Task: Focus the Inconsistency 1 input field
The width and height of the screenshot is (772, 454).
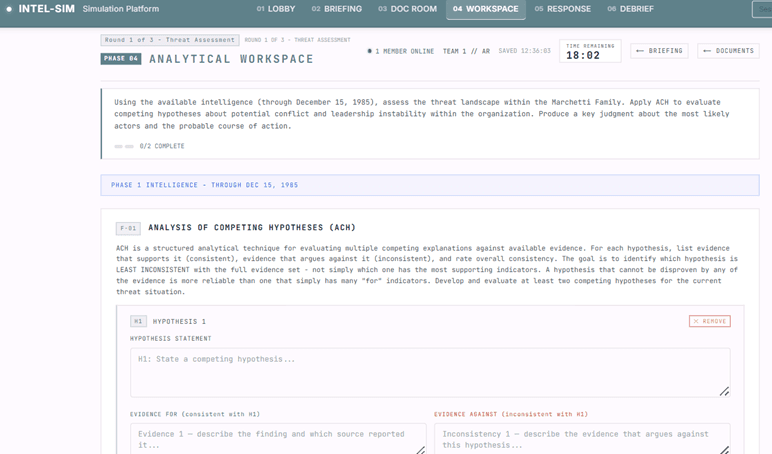Action: [x=582, y=439]
